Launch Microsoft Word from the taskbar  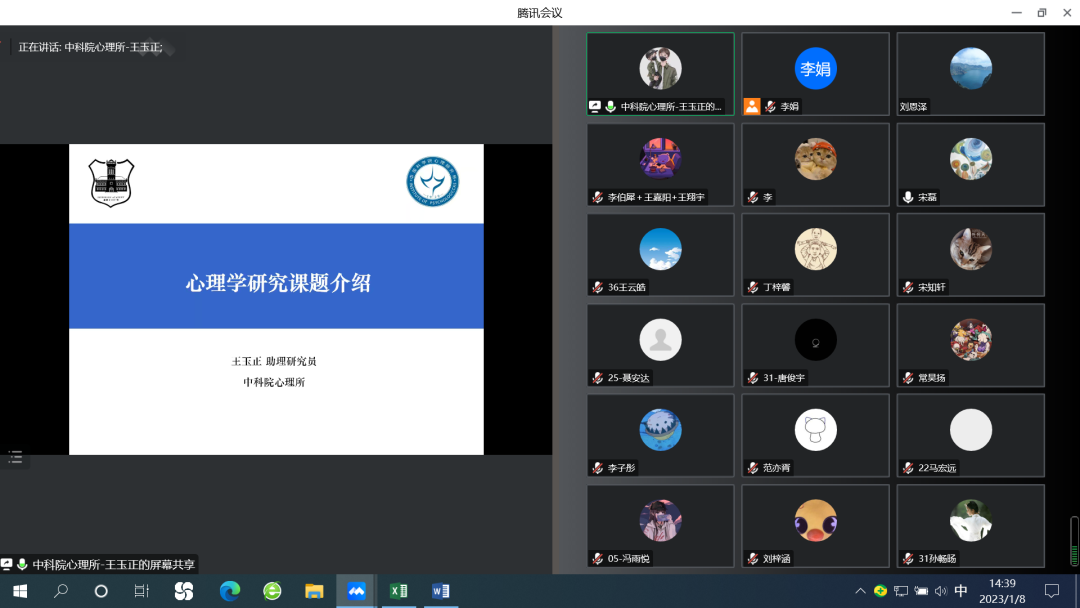tap(443, 590)
